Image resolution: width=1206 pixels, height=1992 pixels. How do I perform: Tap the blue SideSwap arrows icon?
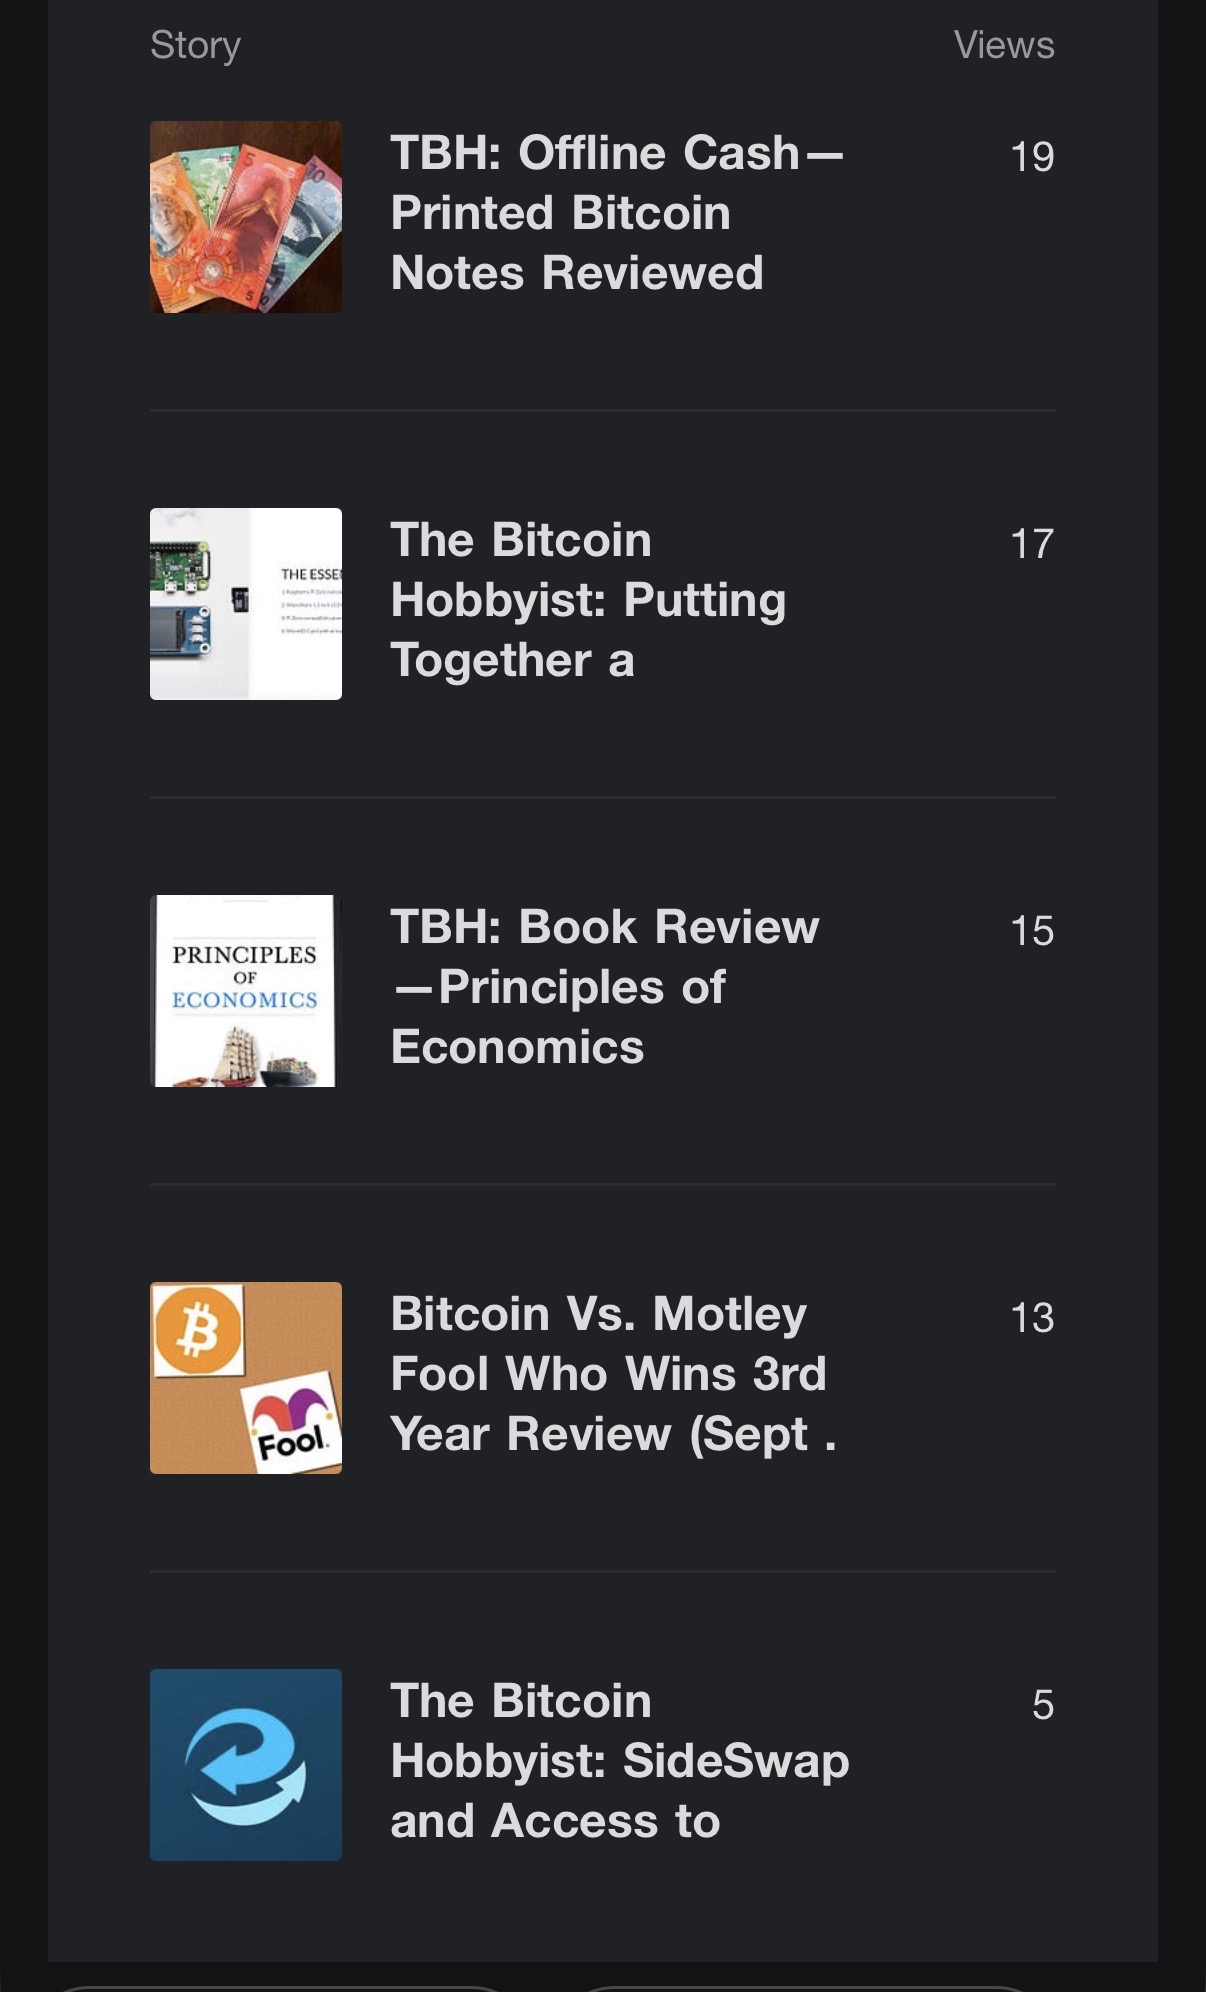pyautogui.click(x=246, y=1765)
